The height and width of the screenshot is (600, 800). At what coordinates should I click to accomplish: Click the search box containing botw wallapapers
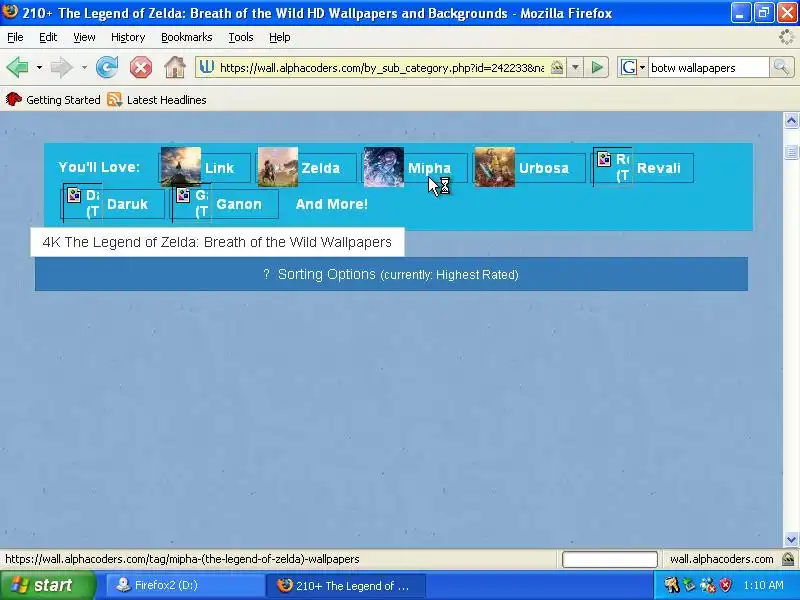(708, 68)
